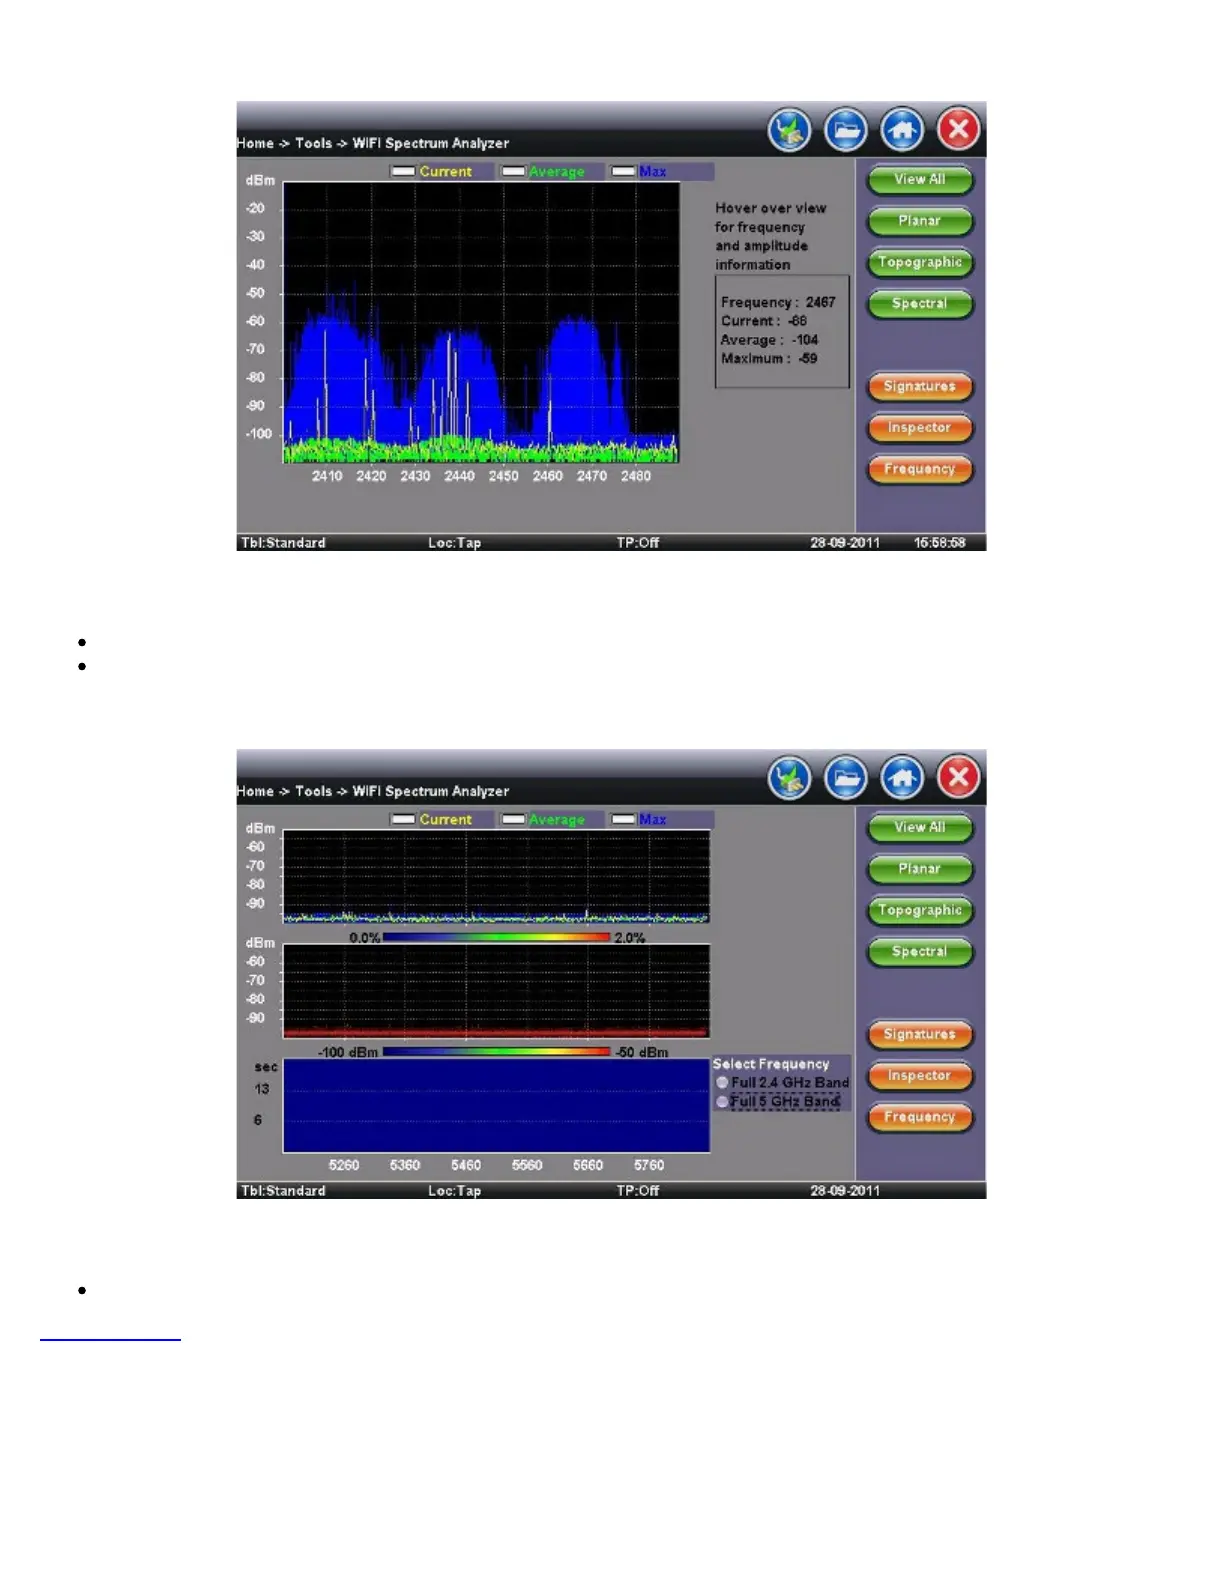The width and height of the screenshot is (1224, 1584).
Task: Click the 28-09-2011 date in lower status bar
Action: pyautogui.click(x=845, y=1191)
